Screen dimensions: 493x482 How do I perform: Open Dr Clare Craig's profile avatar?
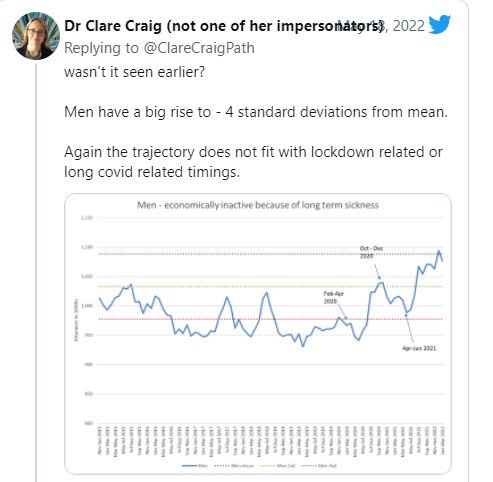click(36, 36)
